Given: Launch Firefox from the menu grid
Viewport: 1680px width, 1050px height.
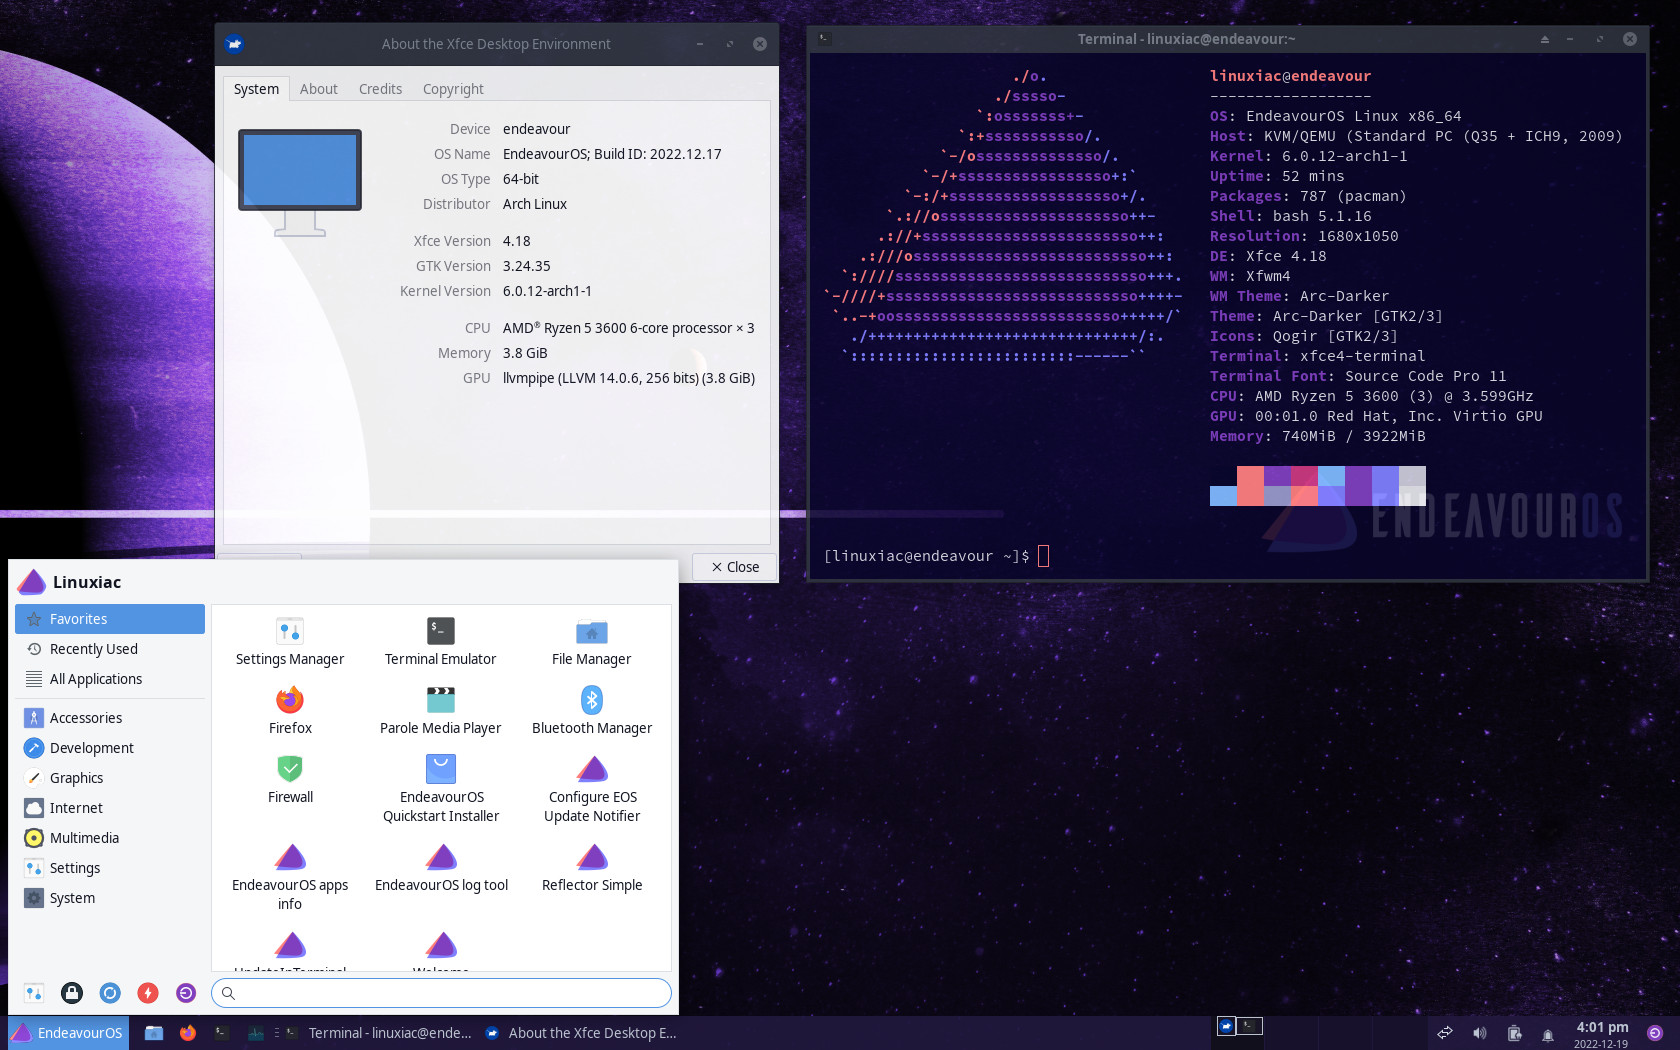Looking at the screenshot, I should click(290, 711).
